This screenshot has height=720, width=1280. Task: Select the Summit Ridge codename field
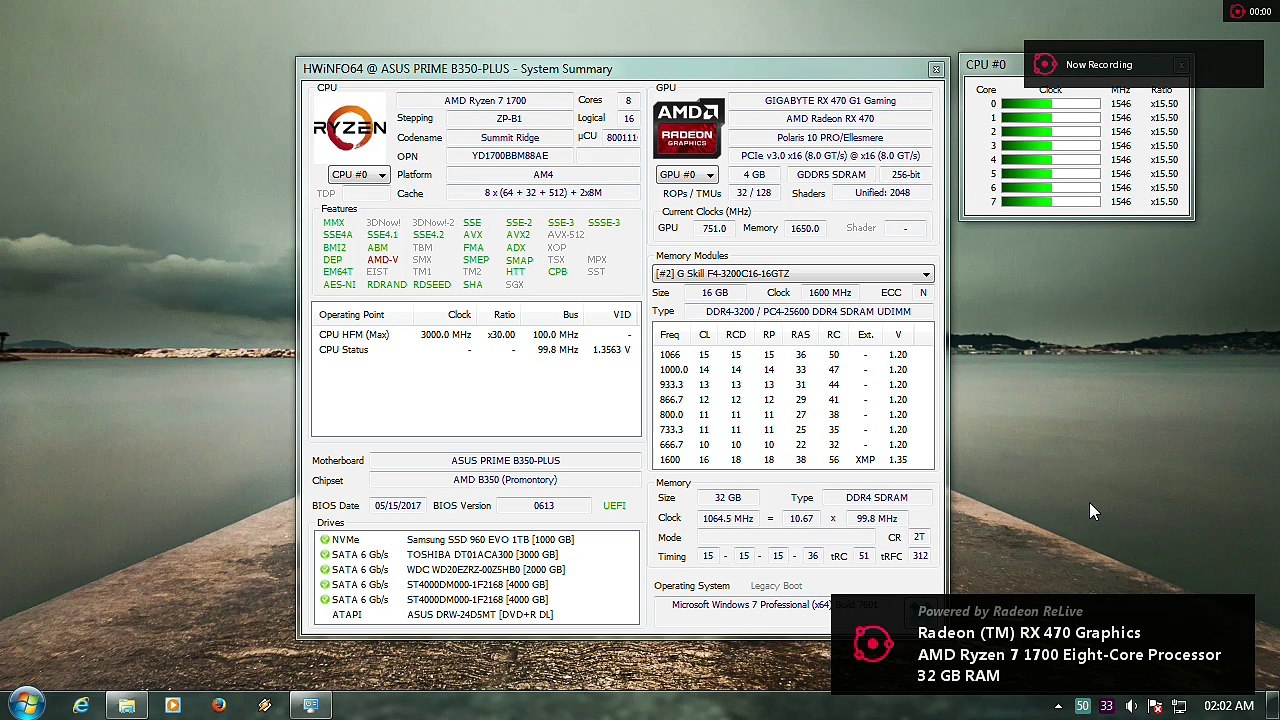point(510,138)
